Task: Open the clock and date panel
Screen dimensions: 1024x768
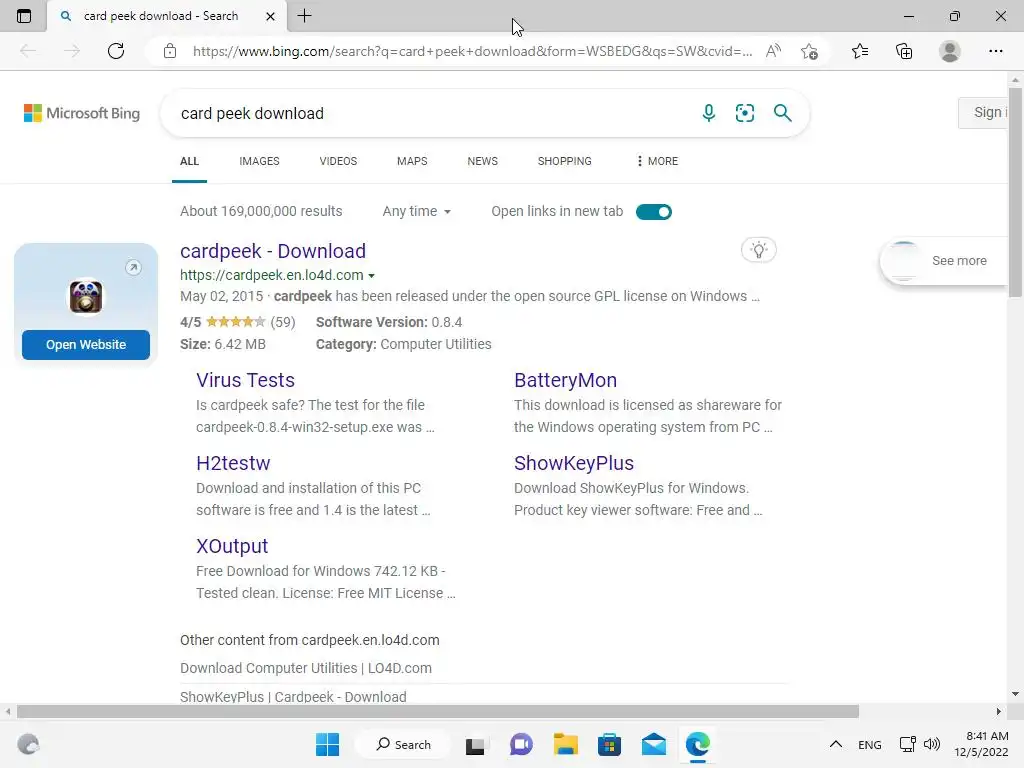Action: click(981, 744)
